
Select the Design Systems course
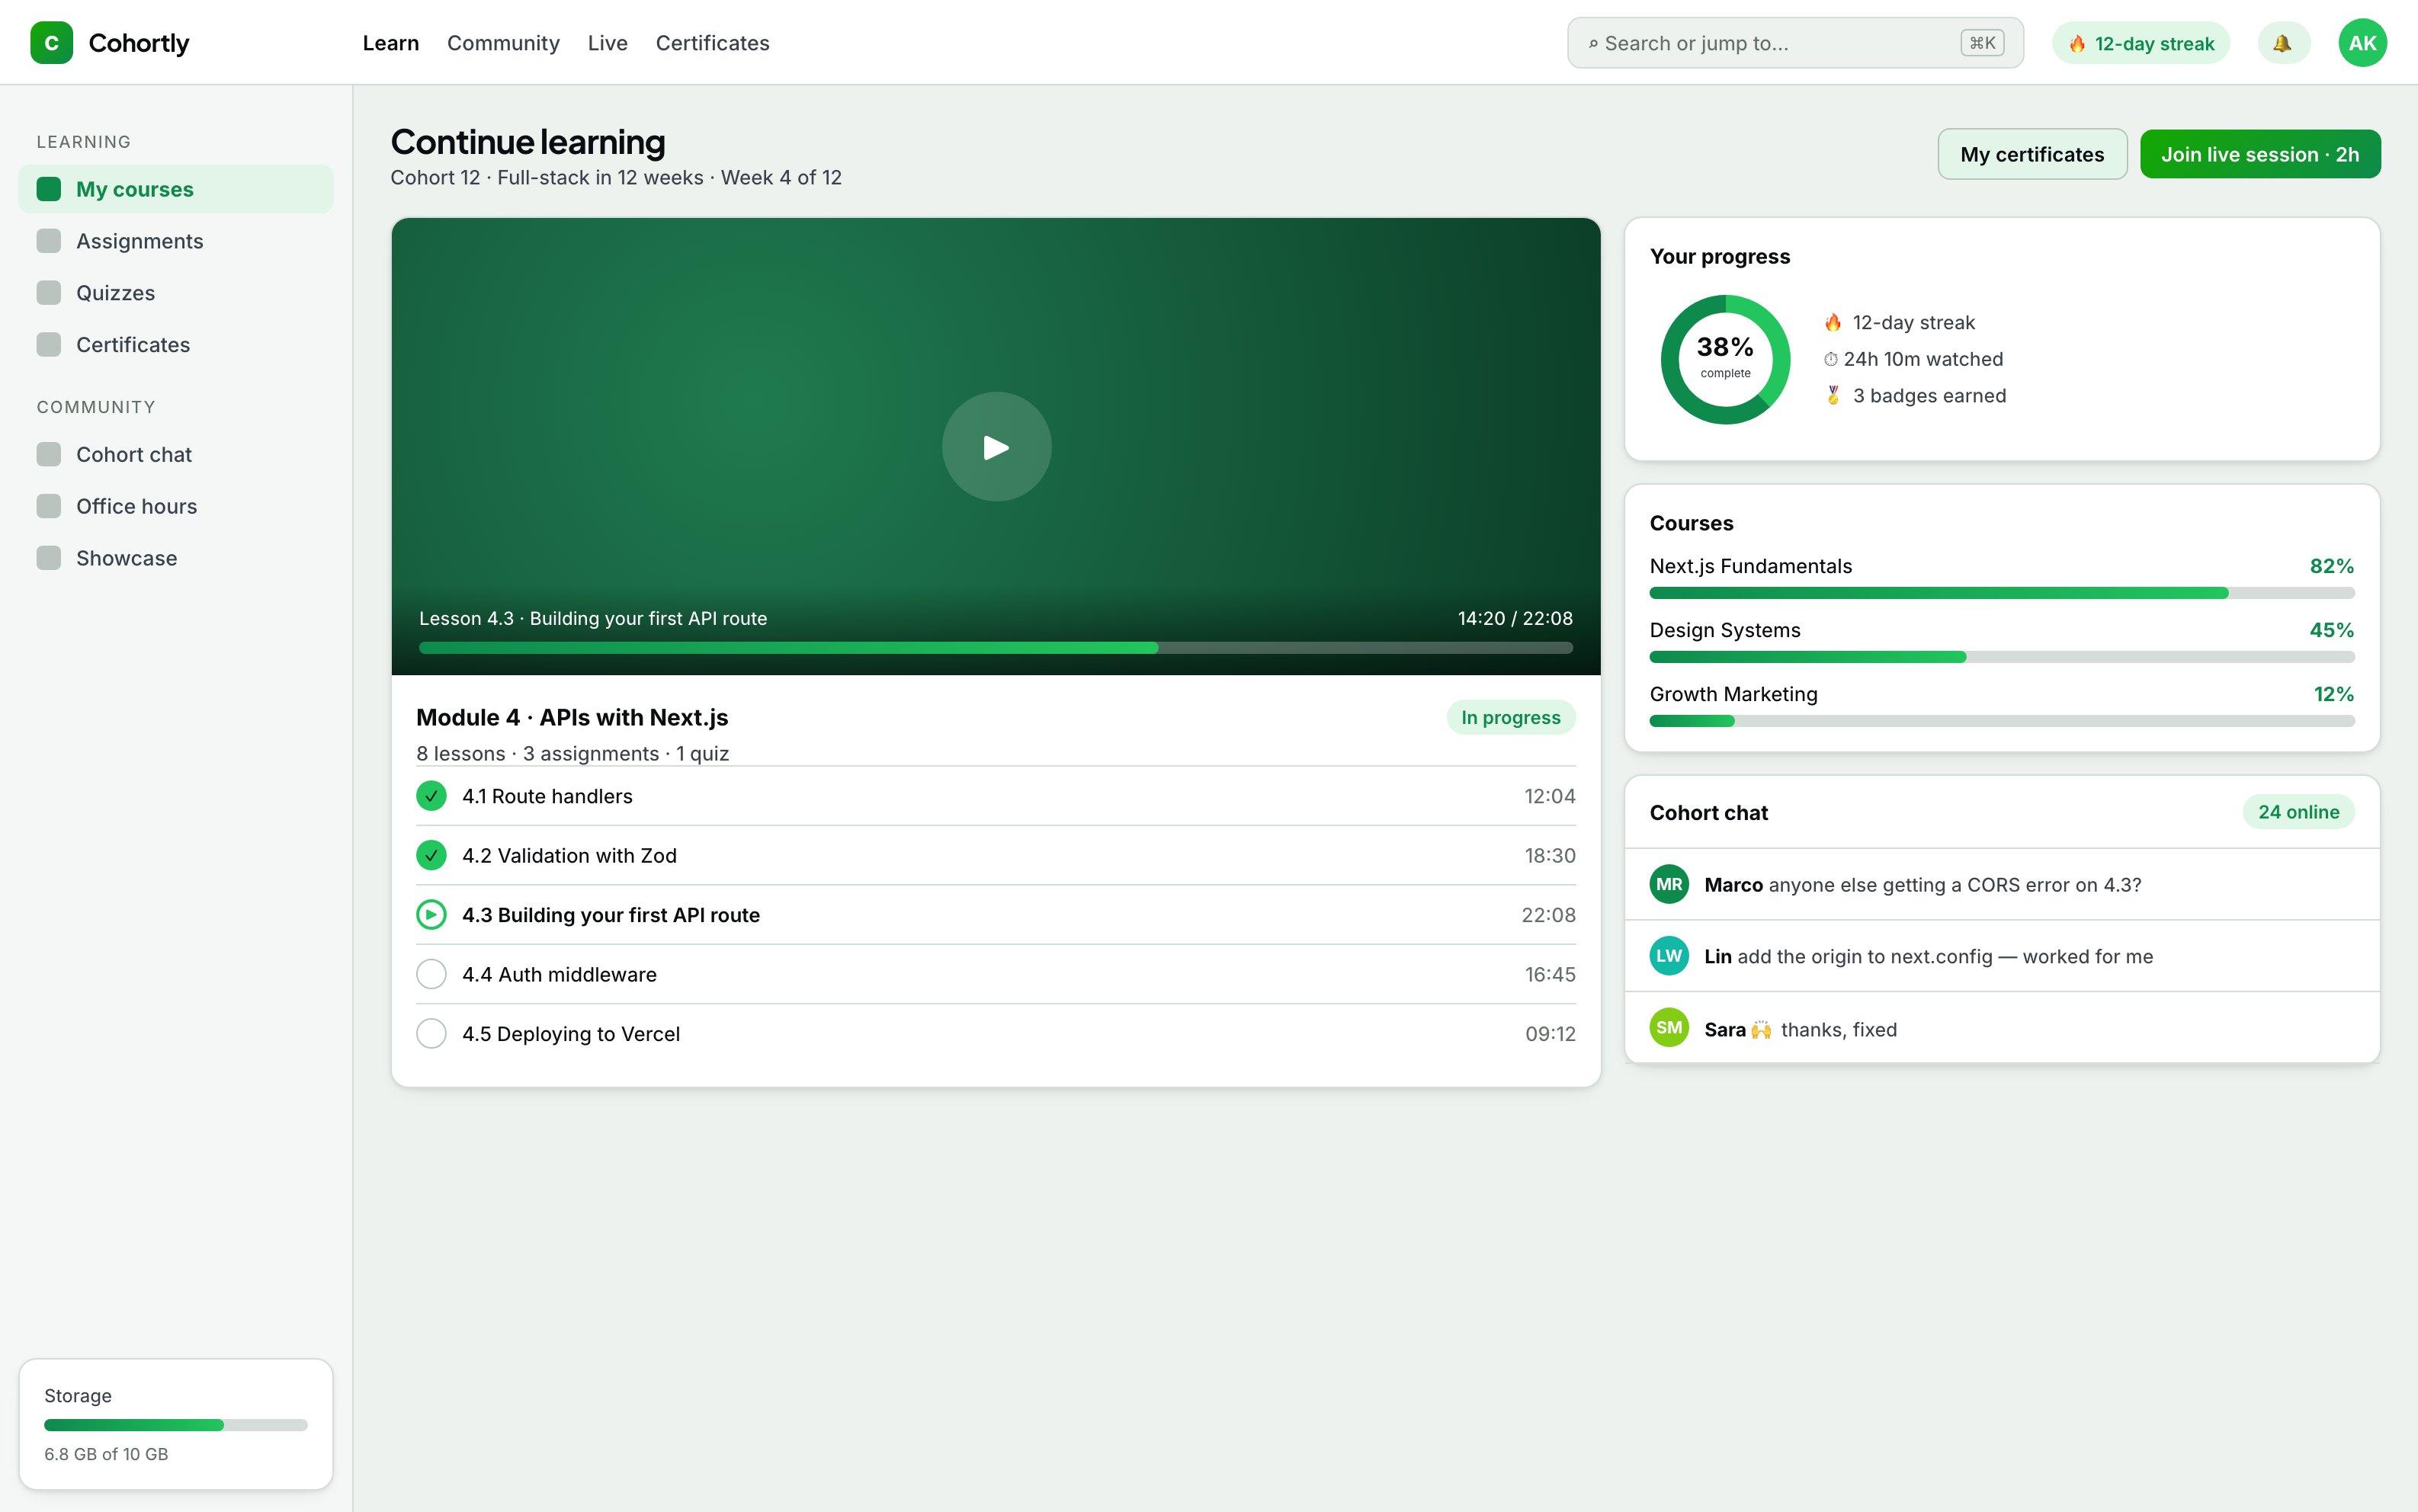2002,641
